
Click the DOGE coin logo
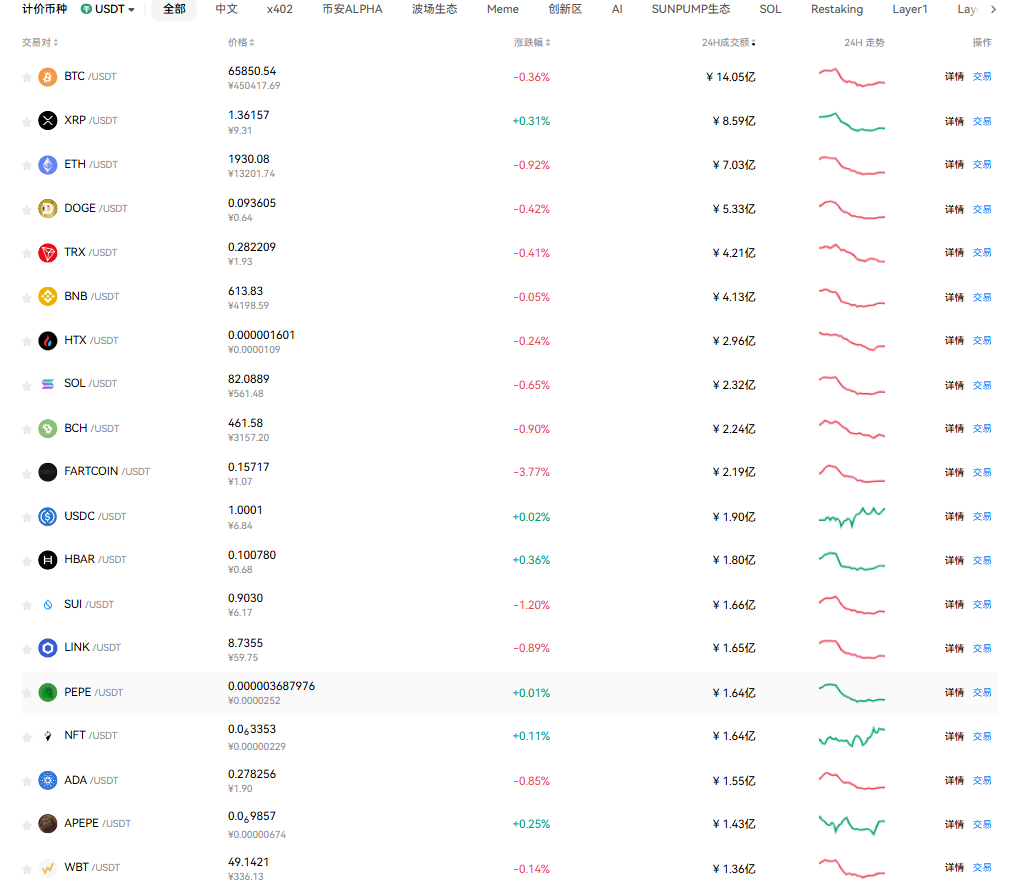[47, 209]
